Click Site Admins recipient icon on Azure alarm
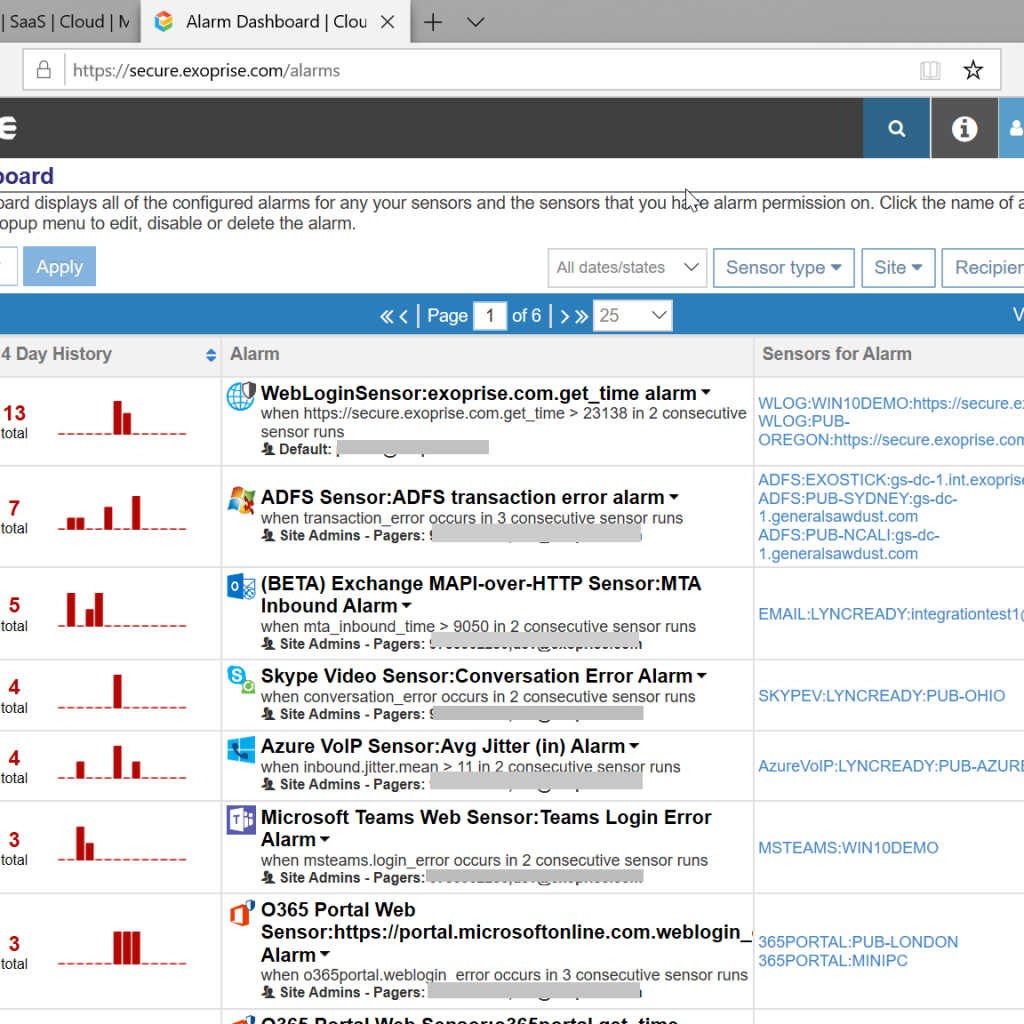Image resolution: width=1024 pixels, height=1024 pixels. pyautogui.click(x=268, y=784)
